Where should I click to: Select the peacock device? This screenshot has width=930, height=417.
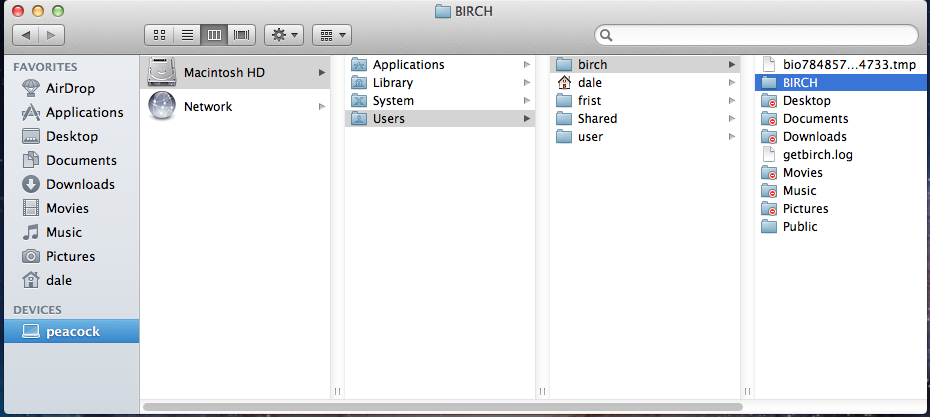point(72,331)
